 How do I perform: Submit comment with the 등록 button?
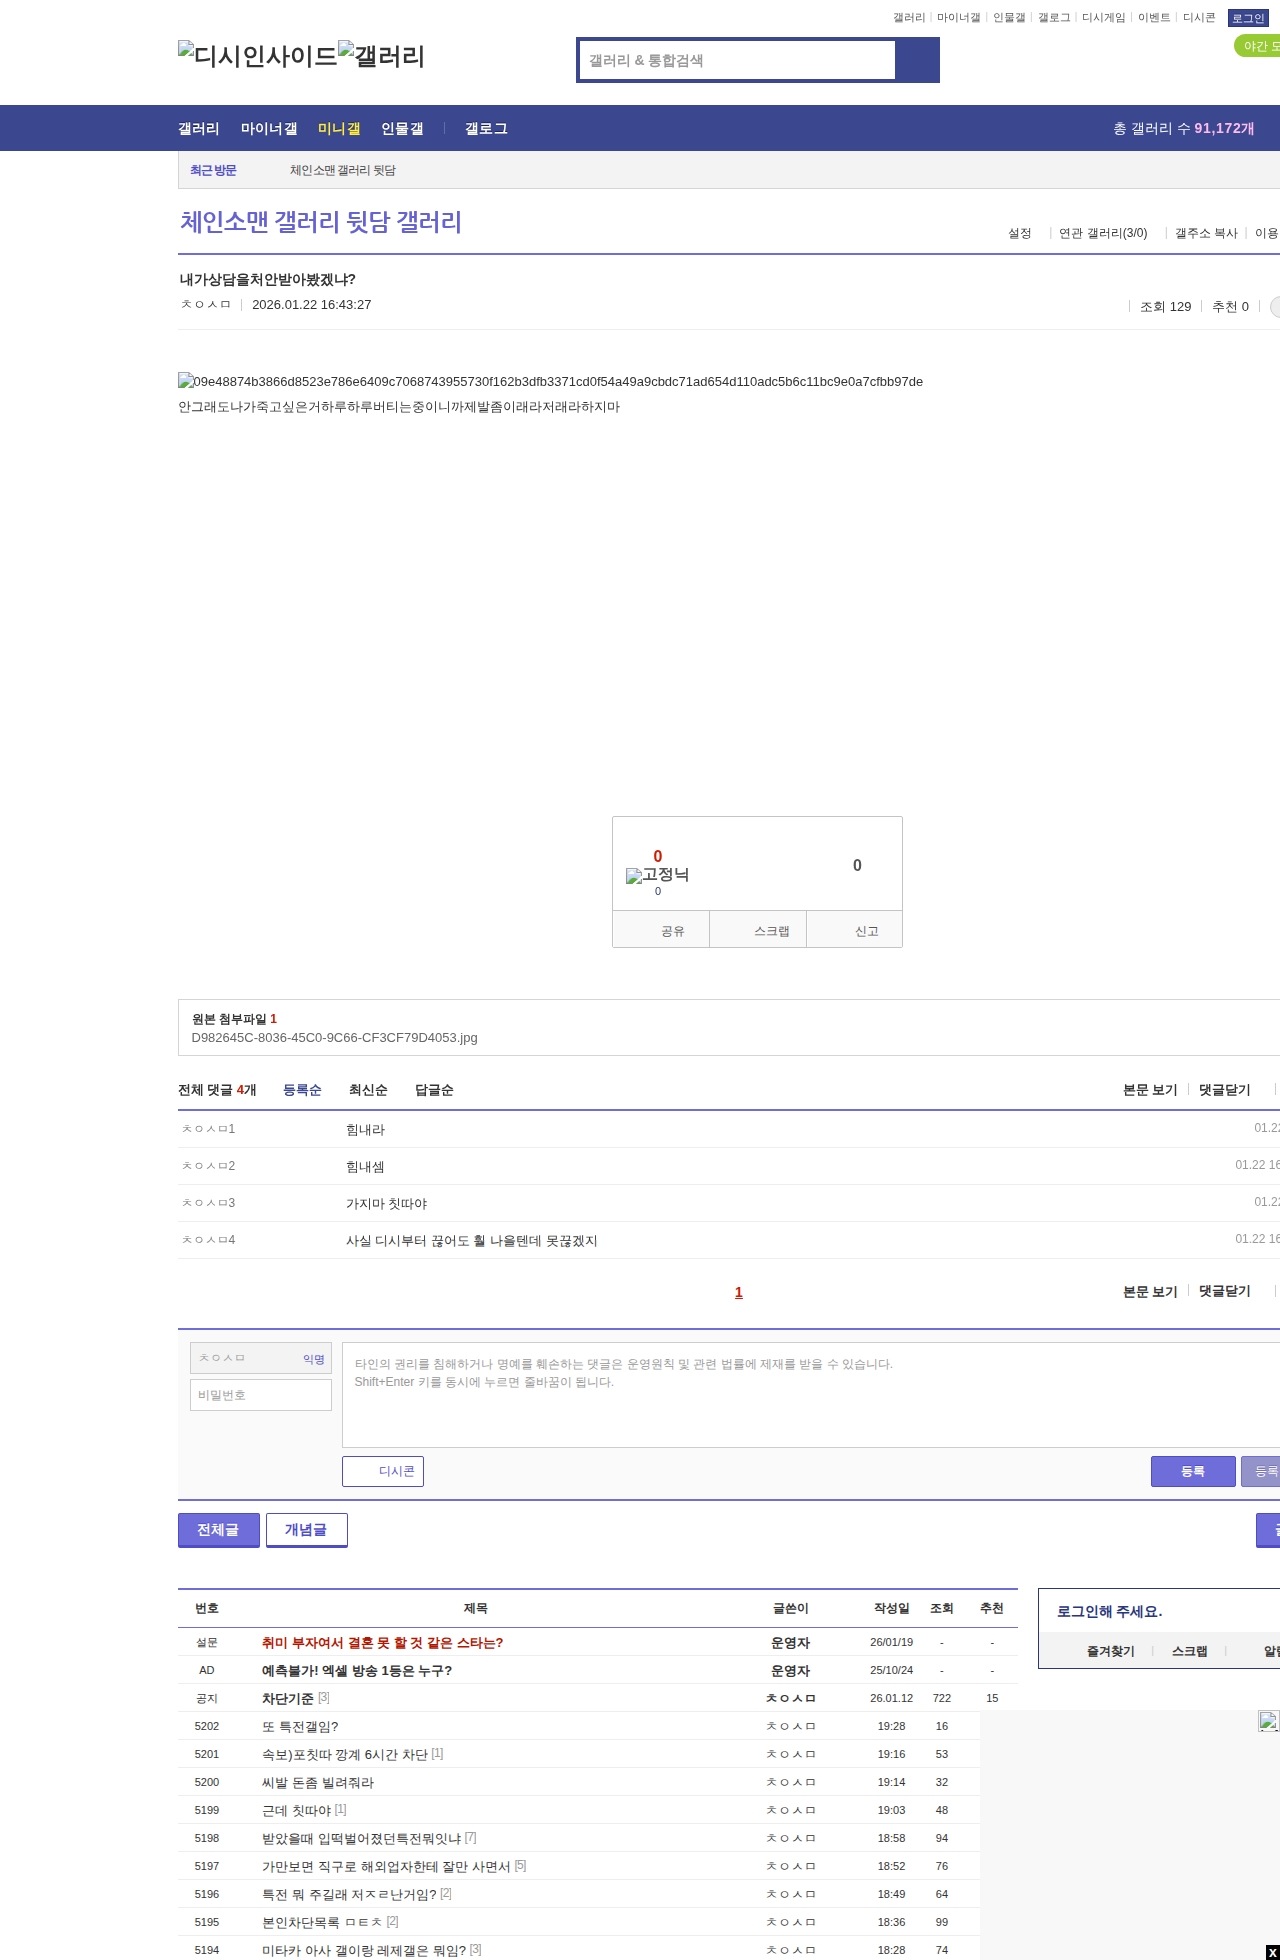pyautogui.click(x=1193, y=1471)
